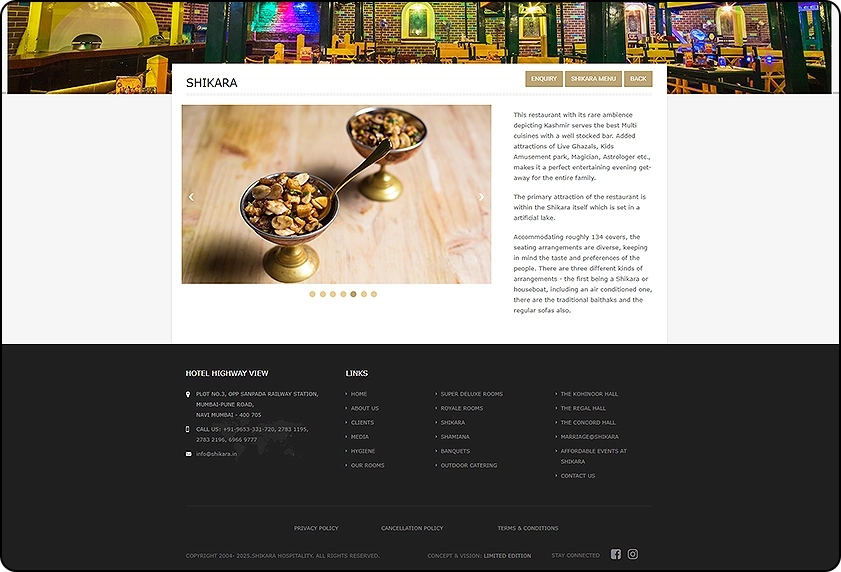Open the Privacy Policy link
The height and width of the screenshot is (572, 841).
(316, 528)
